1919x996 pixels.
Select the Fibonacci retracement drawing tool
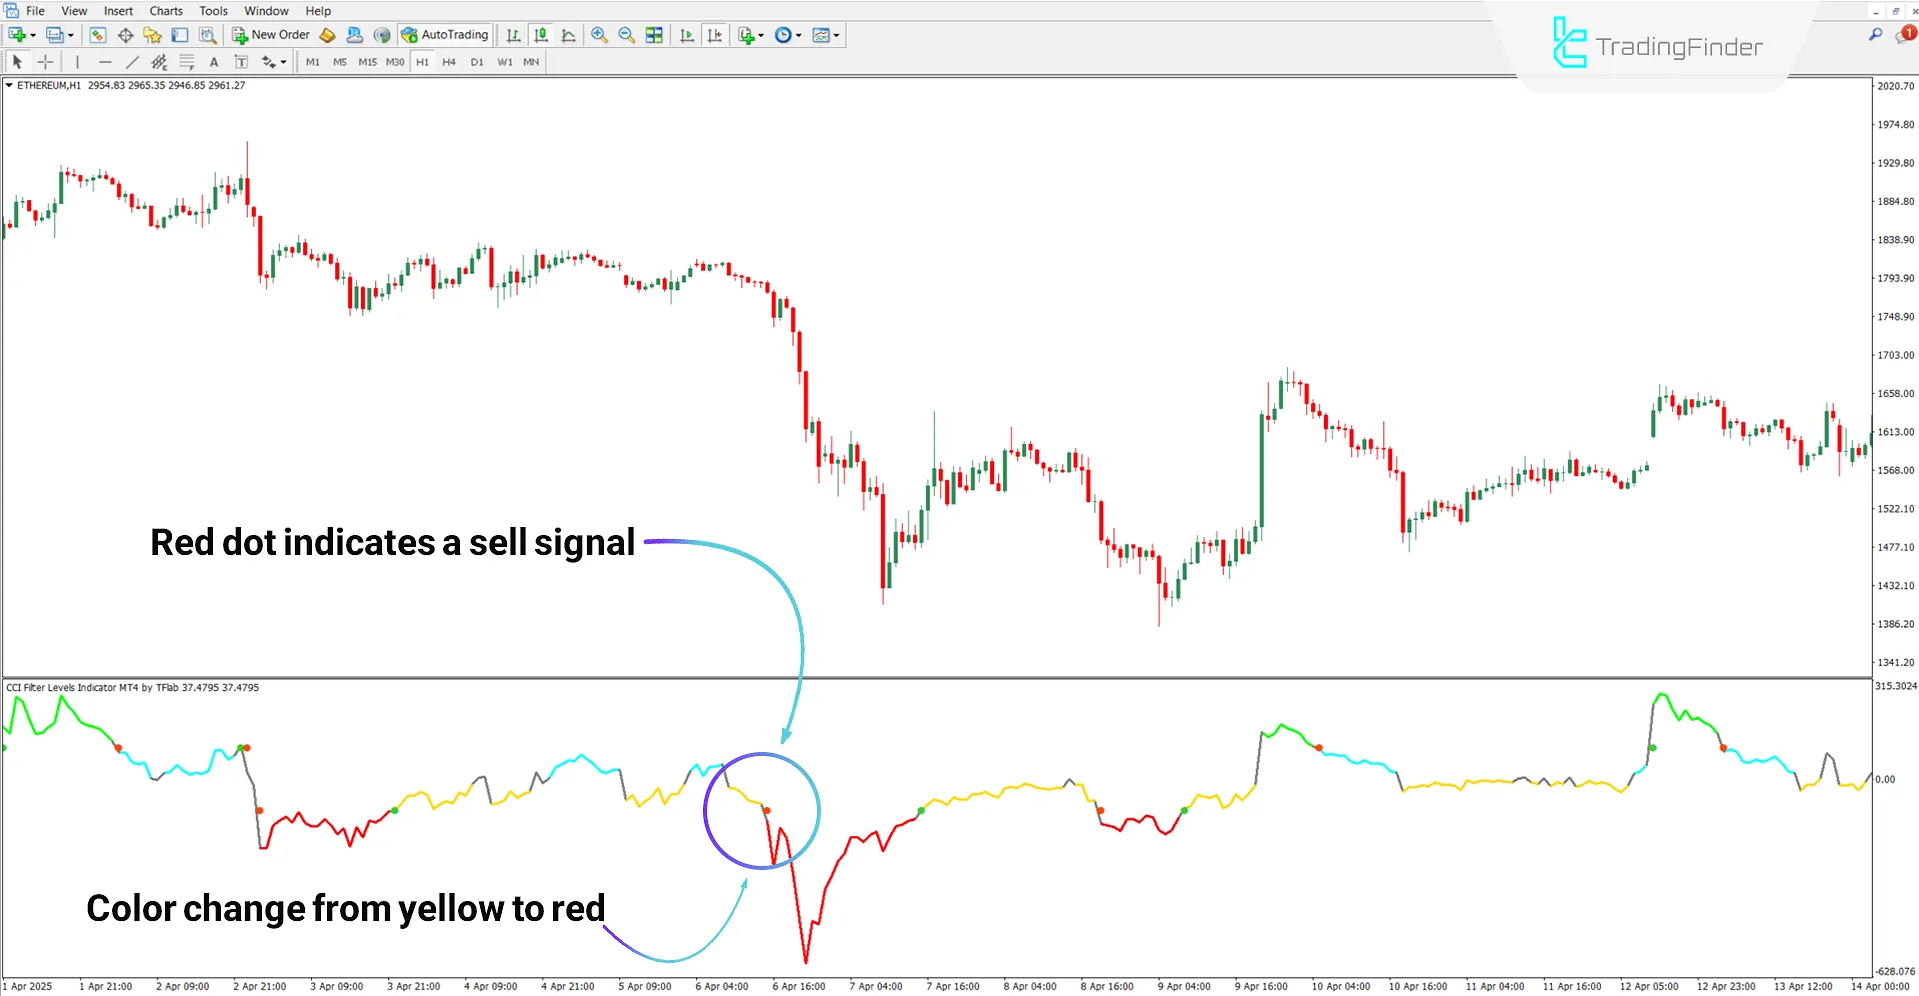click(186, 61)
